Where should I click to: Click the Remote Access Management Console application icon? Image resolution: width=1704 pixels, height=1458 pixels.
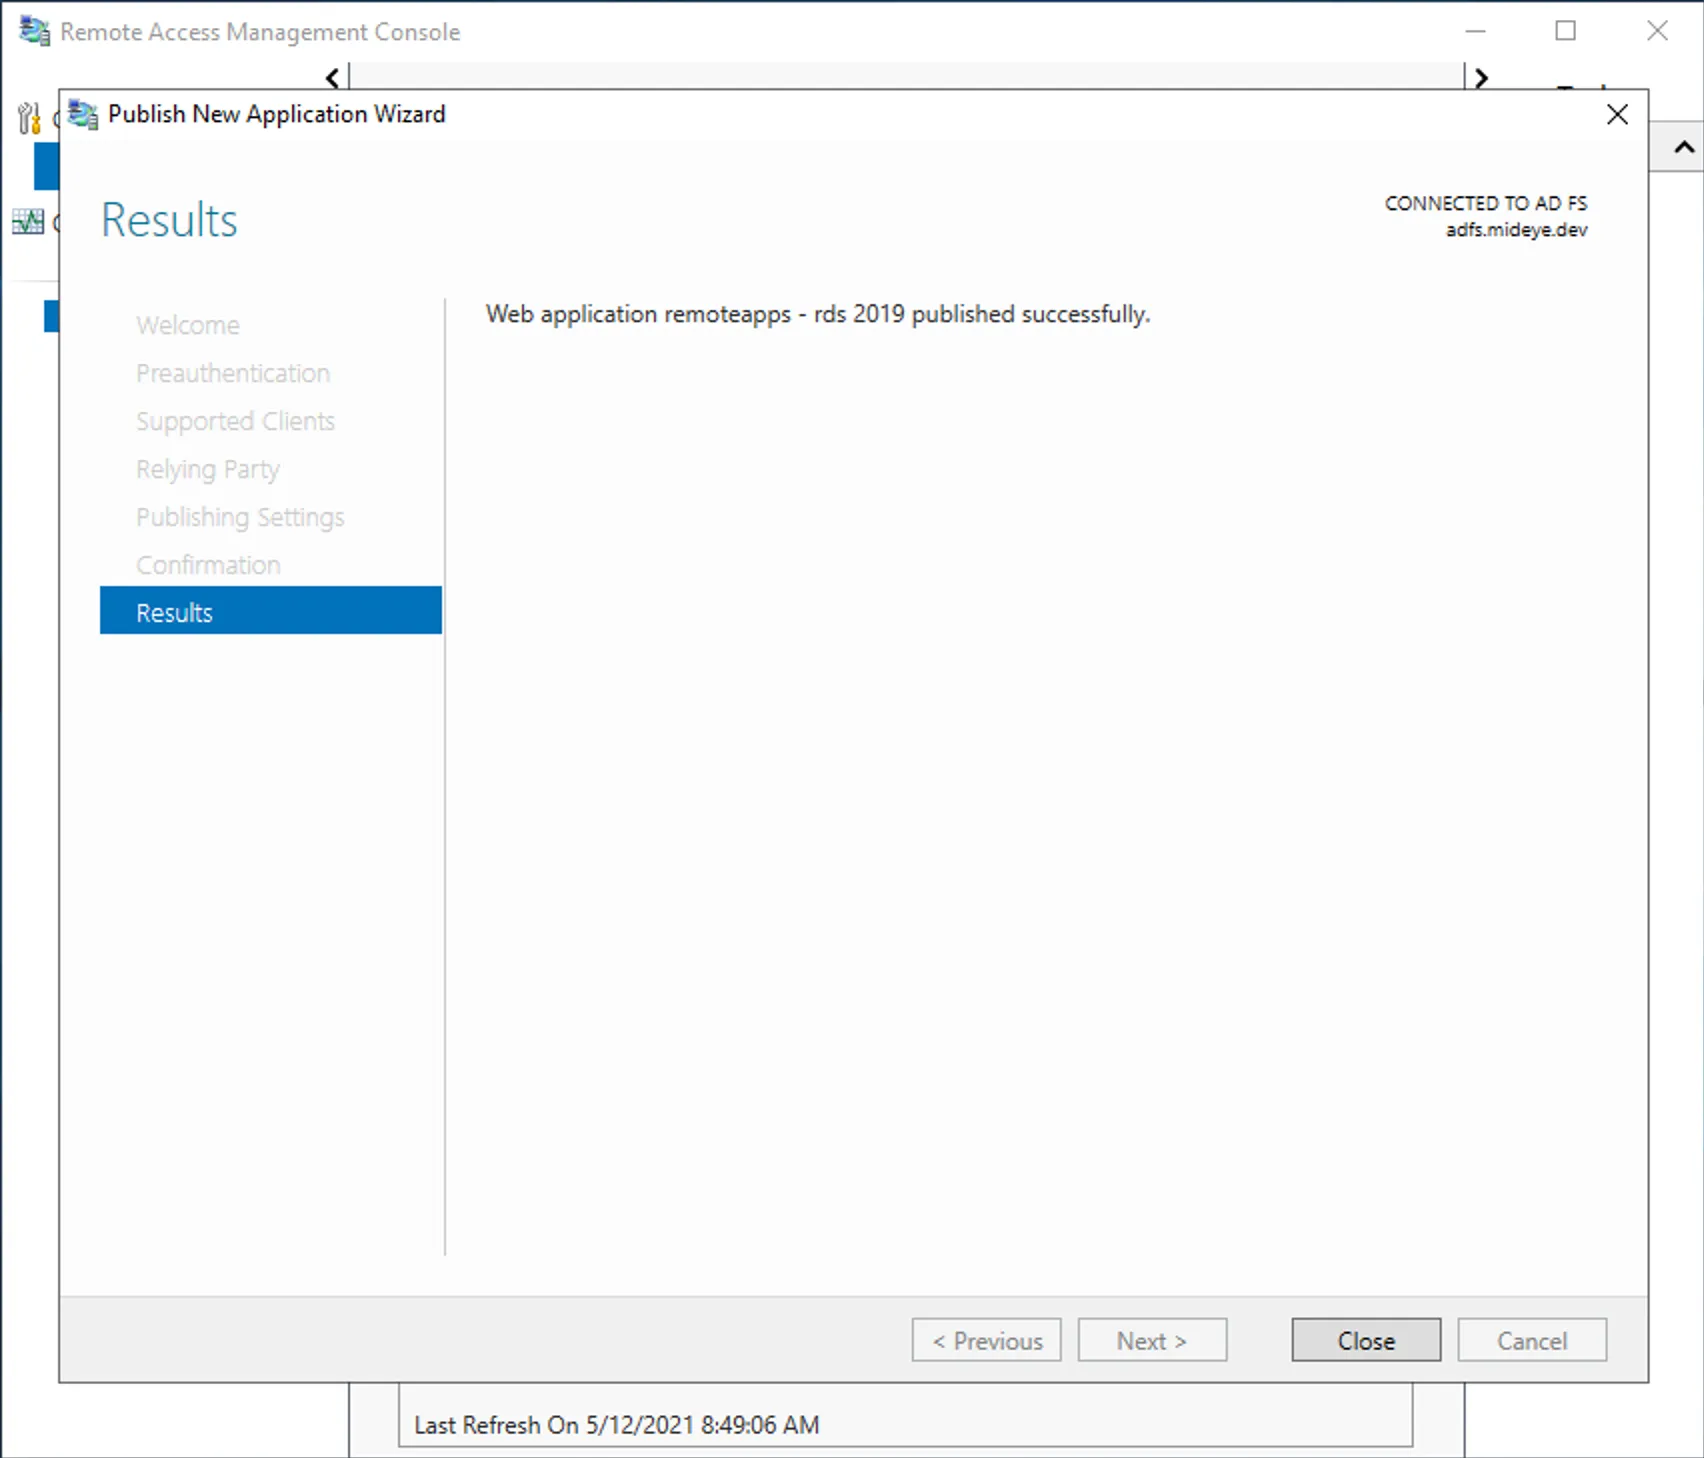click(x=33, y=31)
